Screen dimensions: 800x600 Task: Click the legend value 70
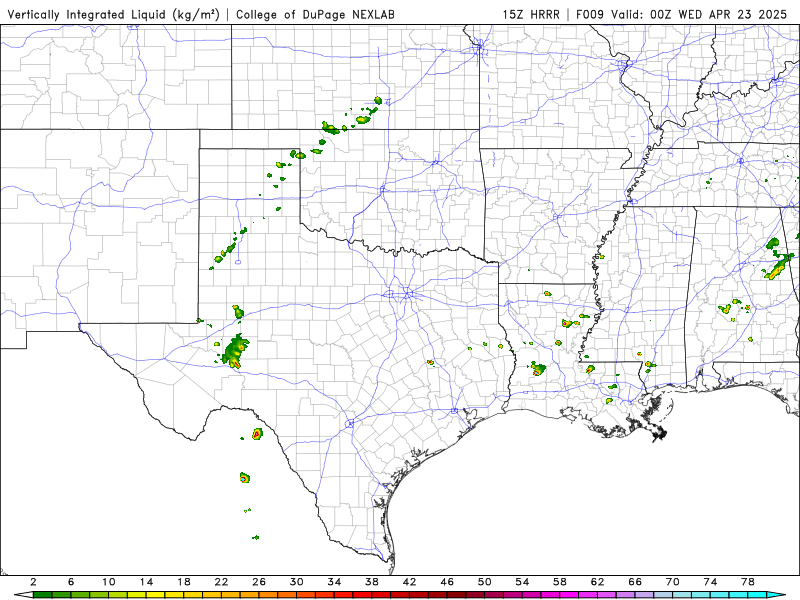[672, 582]
